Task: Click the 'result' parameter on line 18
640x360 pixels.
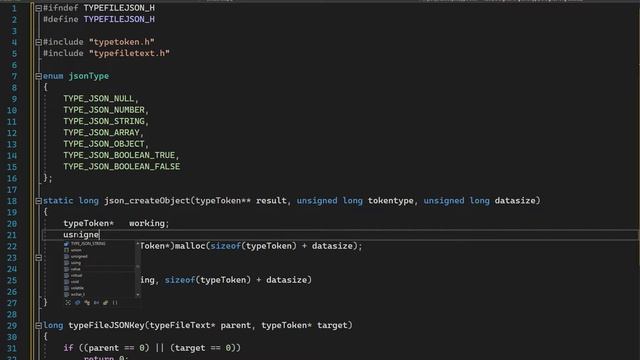Action: pyautogui.click(x=271, y=201)
